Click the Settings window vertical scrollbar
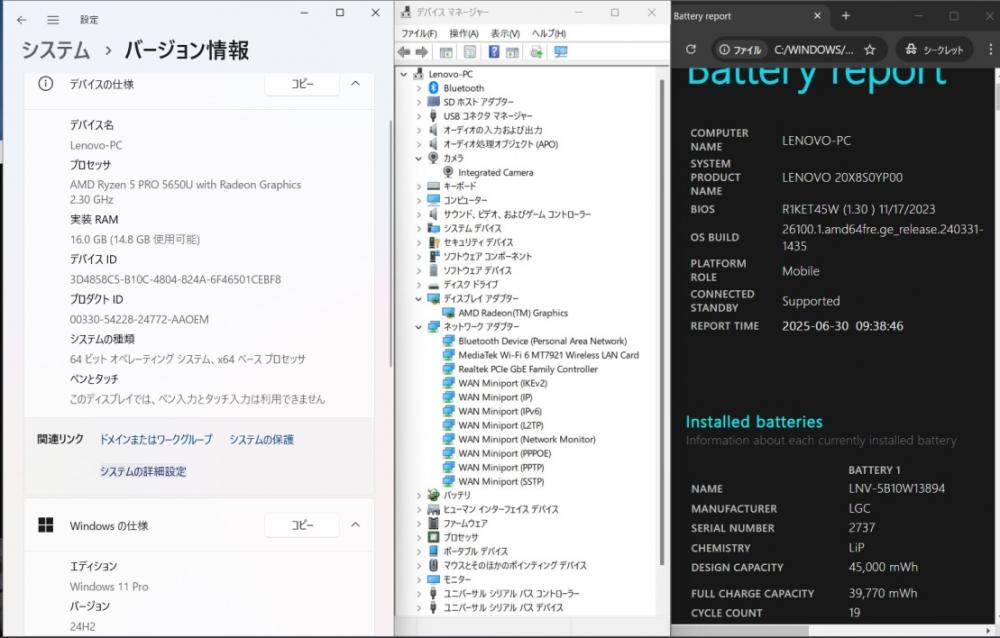The width and height of the screenshot is (1000, 638). (x=390, y=242)
